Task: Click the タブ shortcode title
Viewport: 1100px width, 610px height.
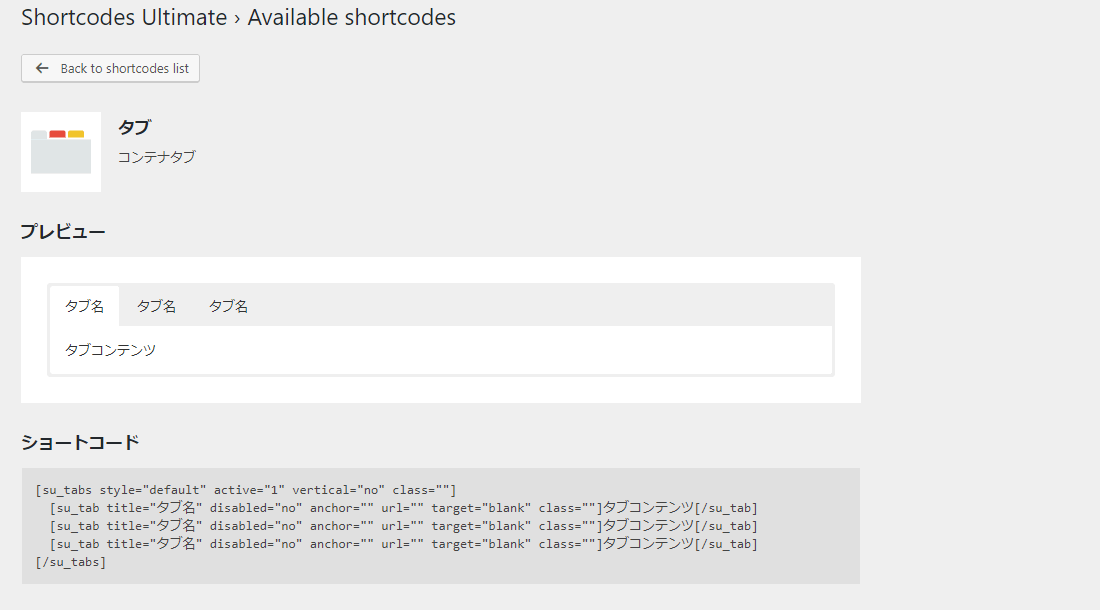Action: (x=134, y=128)
